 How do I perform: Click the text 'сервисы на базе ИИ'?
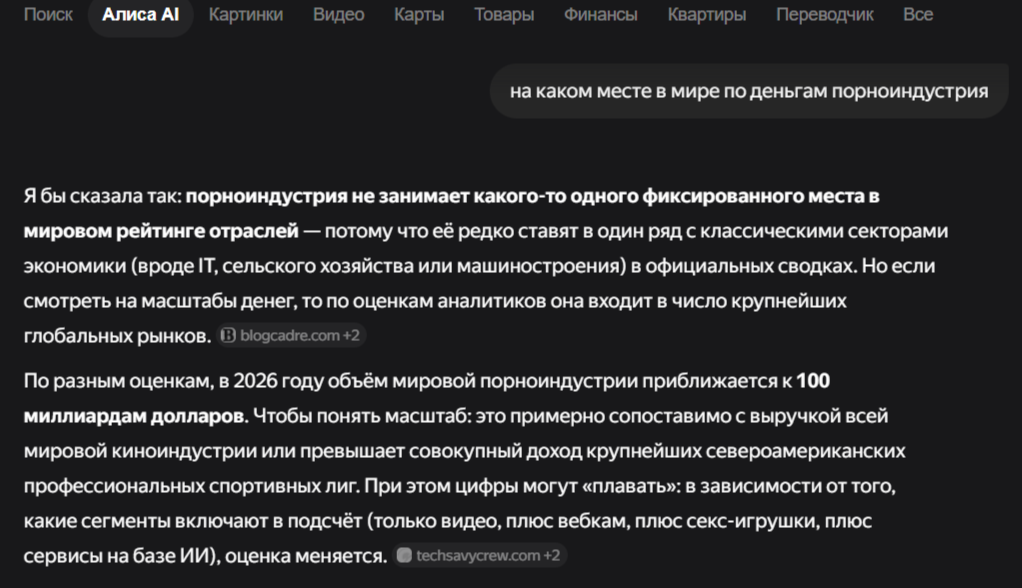point(119,556)
